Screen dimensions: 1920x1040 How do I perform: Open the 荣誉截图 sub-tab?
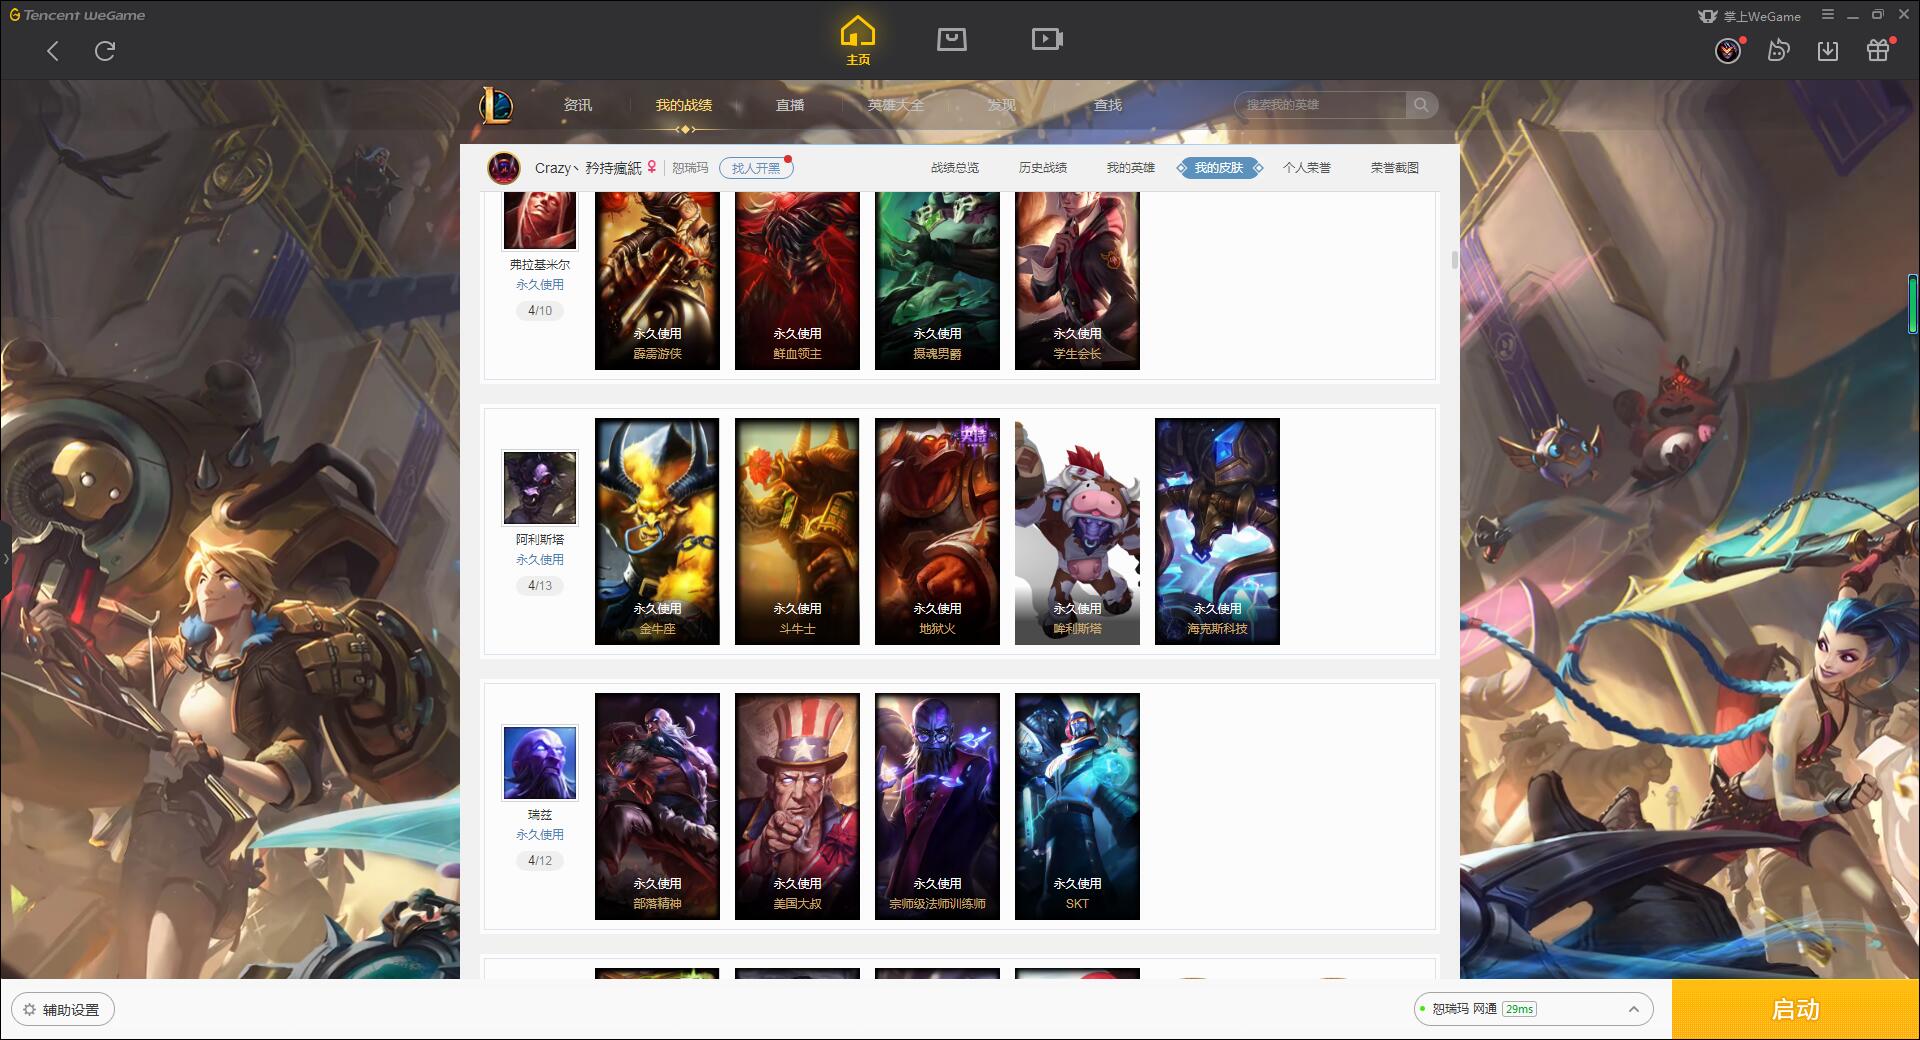[x=1395, y=168]
